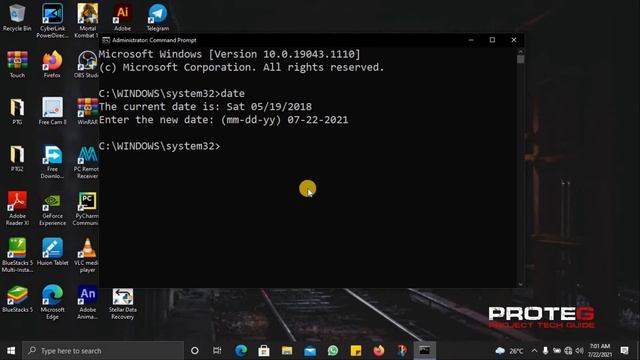
Task: Select the Mortal Kombat desktop shortcut
Action: [x=87, y=20]
